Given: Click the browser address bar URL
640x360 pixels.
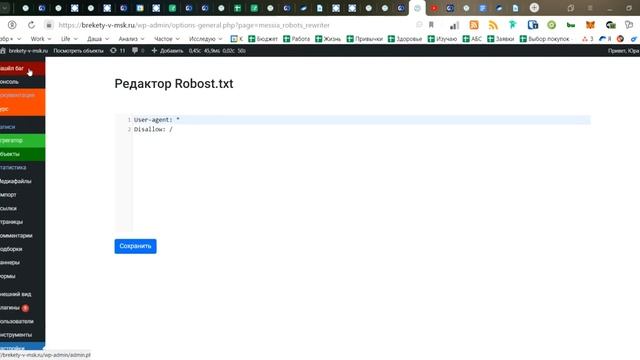Looking at the screenshot, I should (194, 25).
